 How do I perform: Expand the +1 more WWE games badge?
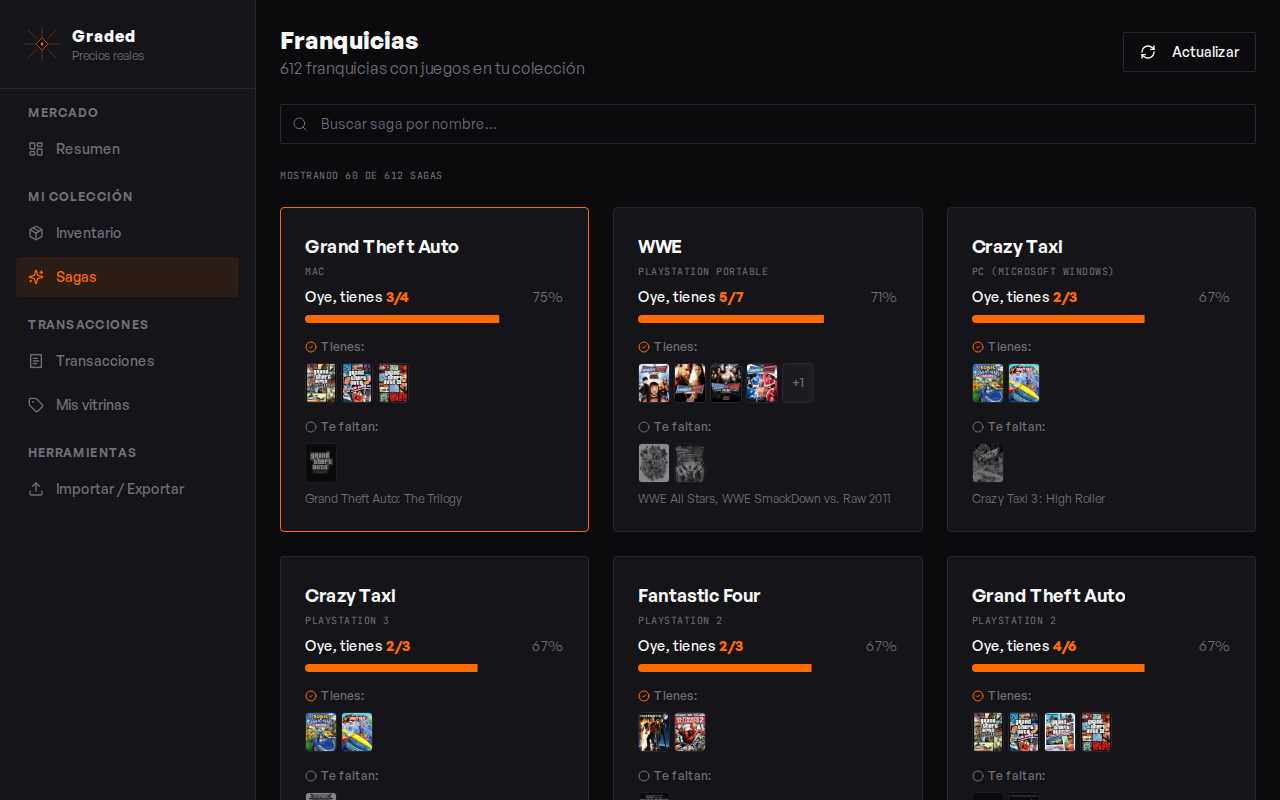pos(798,383)
